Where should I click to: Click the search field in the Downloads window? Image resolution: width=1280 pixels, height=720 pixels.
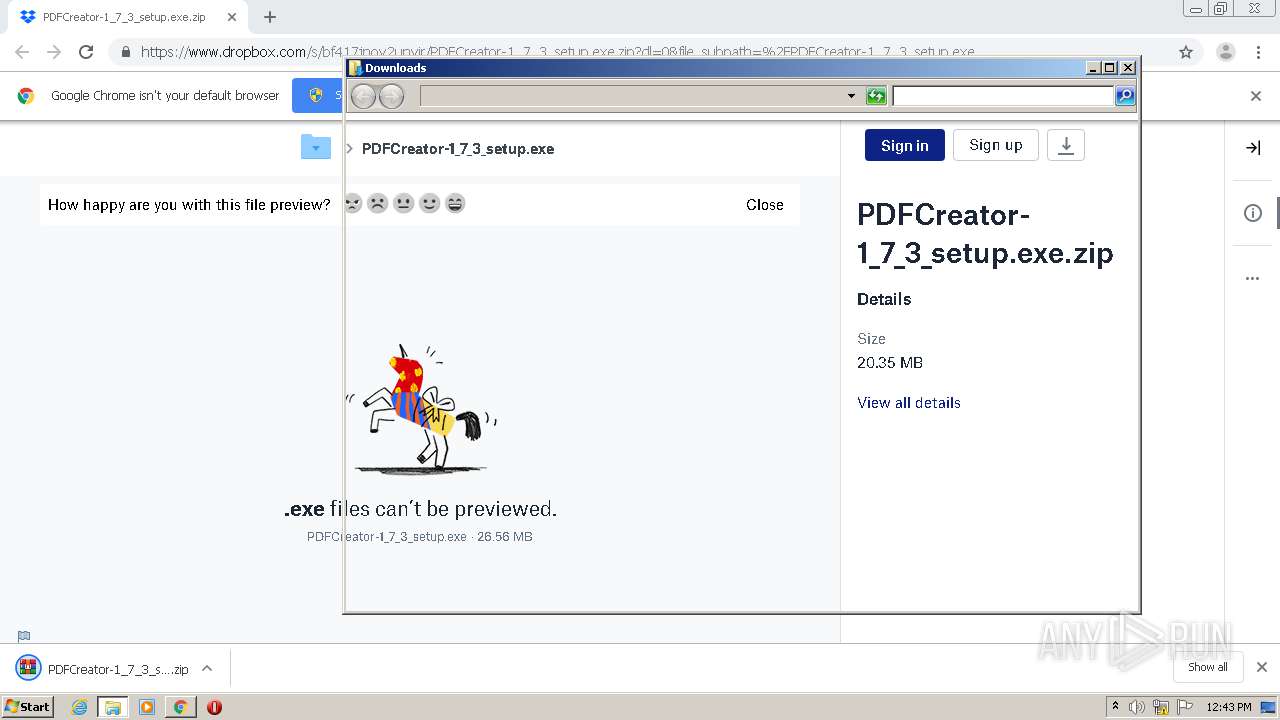1003,96
